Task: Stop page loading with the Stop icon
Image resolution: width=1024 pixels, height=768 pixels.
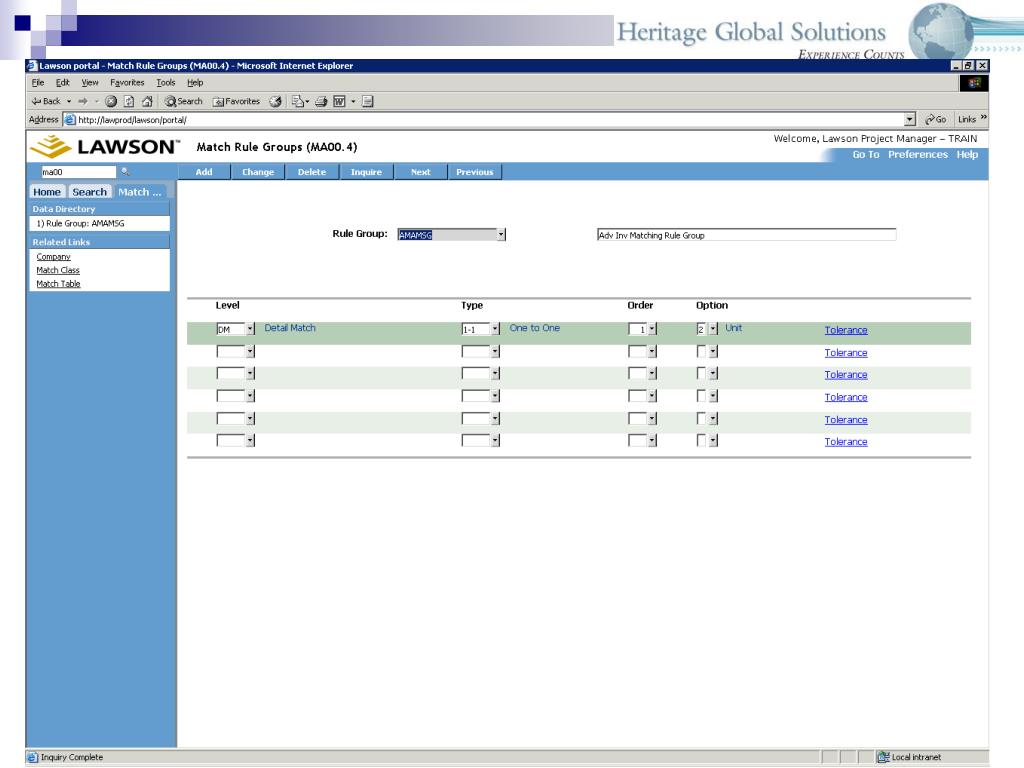Action: 111,101
